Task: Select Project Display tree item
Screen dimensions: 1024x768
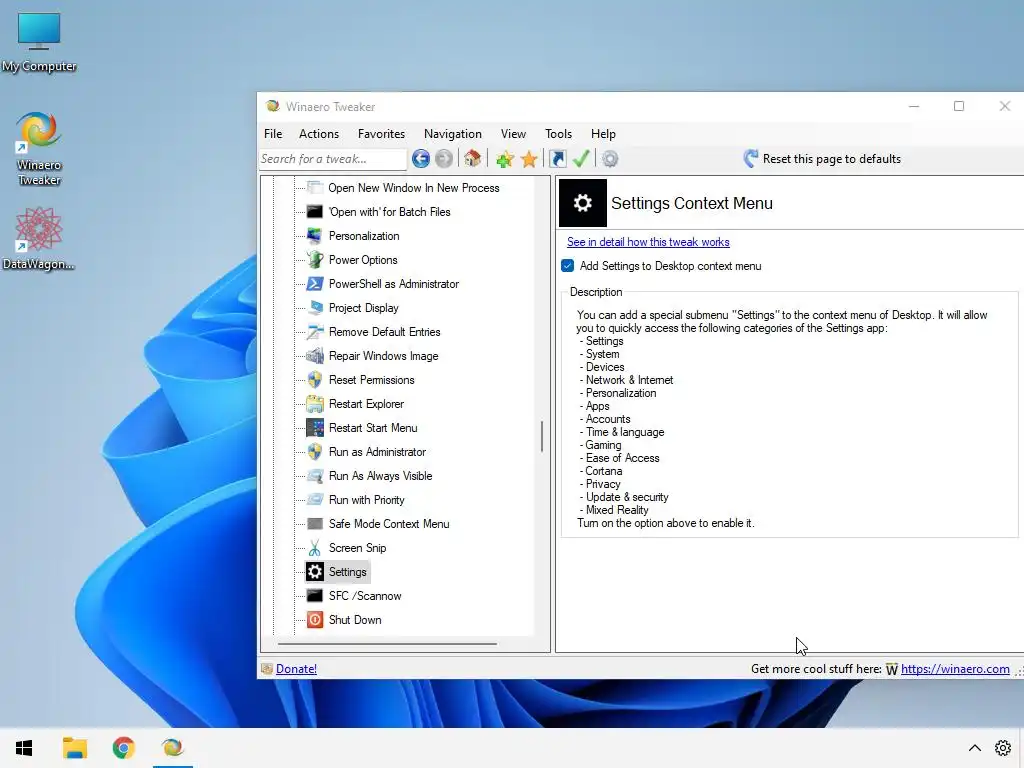Action: point(363,308)
